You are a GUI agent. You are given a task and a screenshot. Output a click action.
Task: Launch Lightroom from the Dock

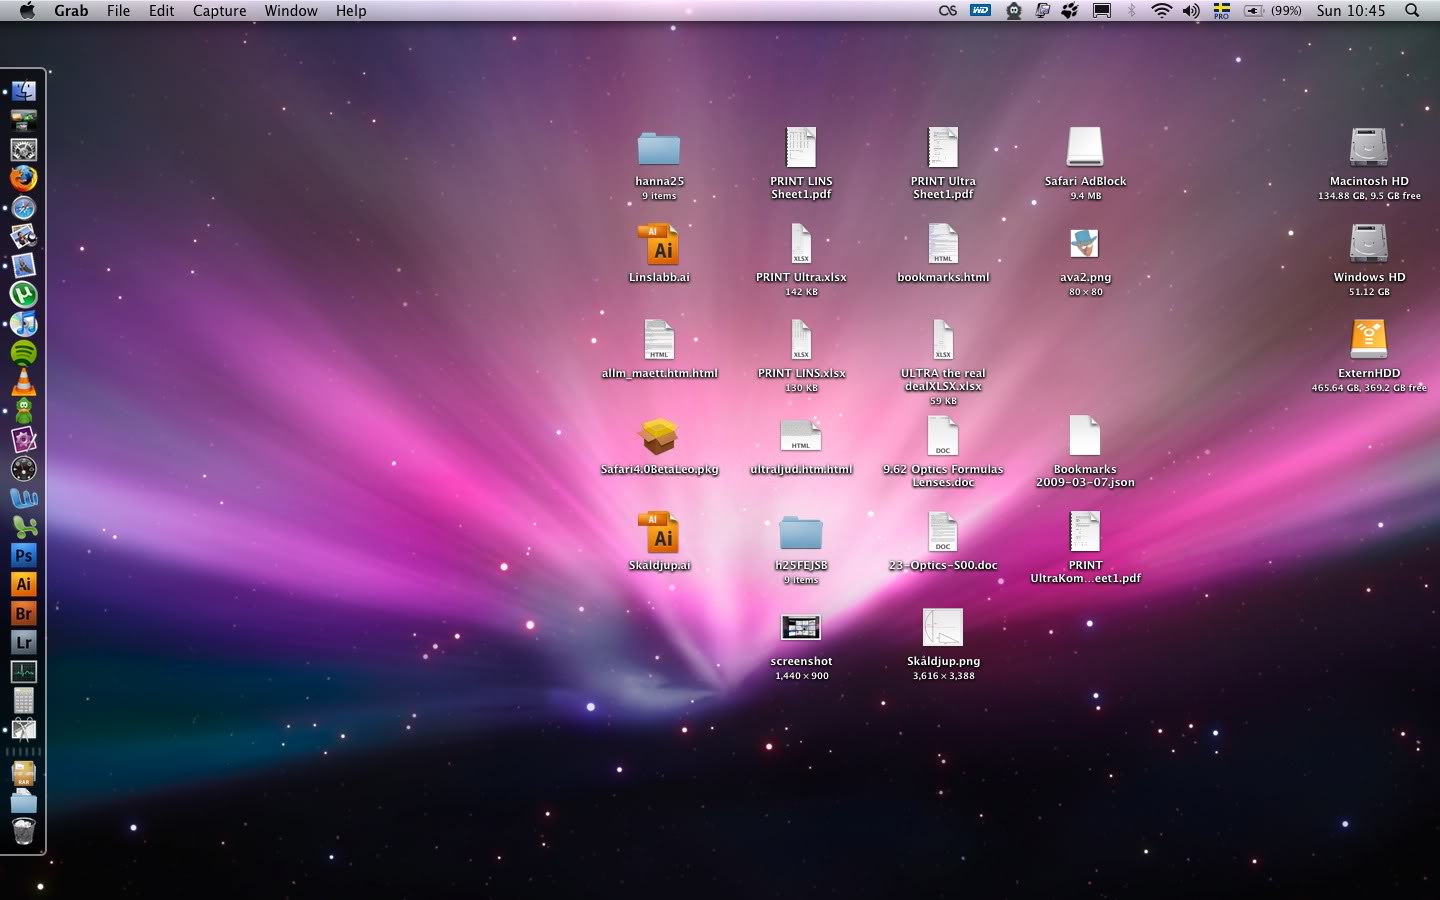[24, 642]
